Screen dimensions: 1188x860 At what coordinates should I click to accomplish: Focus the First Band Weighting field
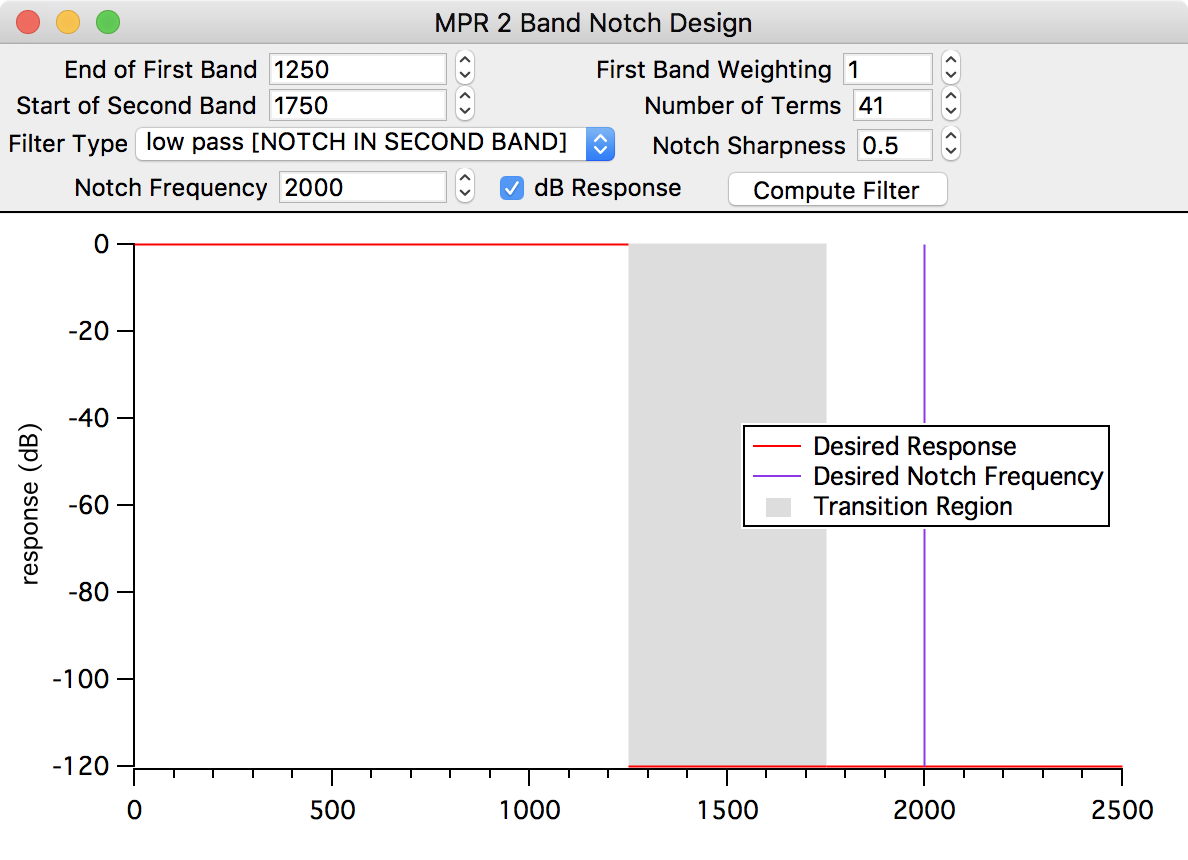point(887,69)
